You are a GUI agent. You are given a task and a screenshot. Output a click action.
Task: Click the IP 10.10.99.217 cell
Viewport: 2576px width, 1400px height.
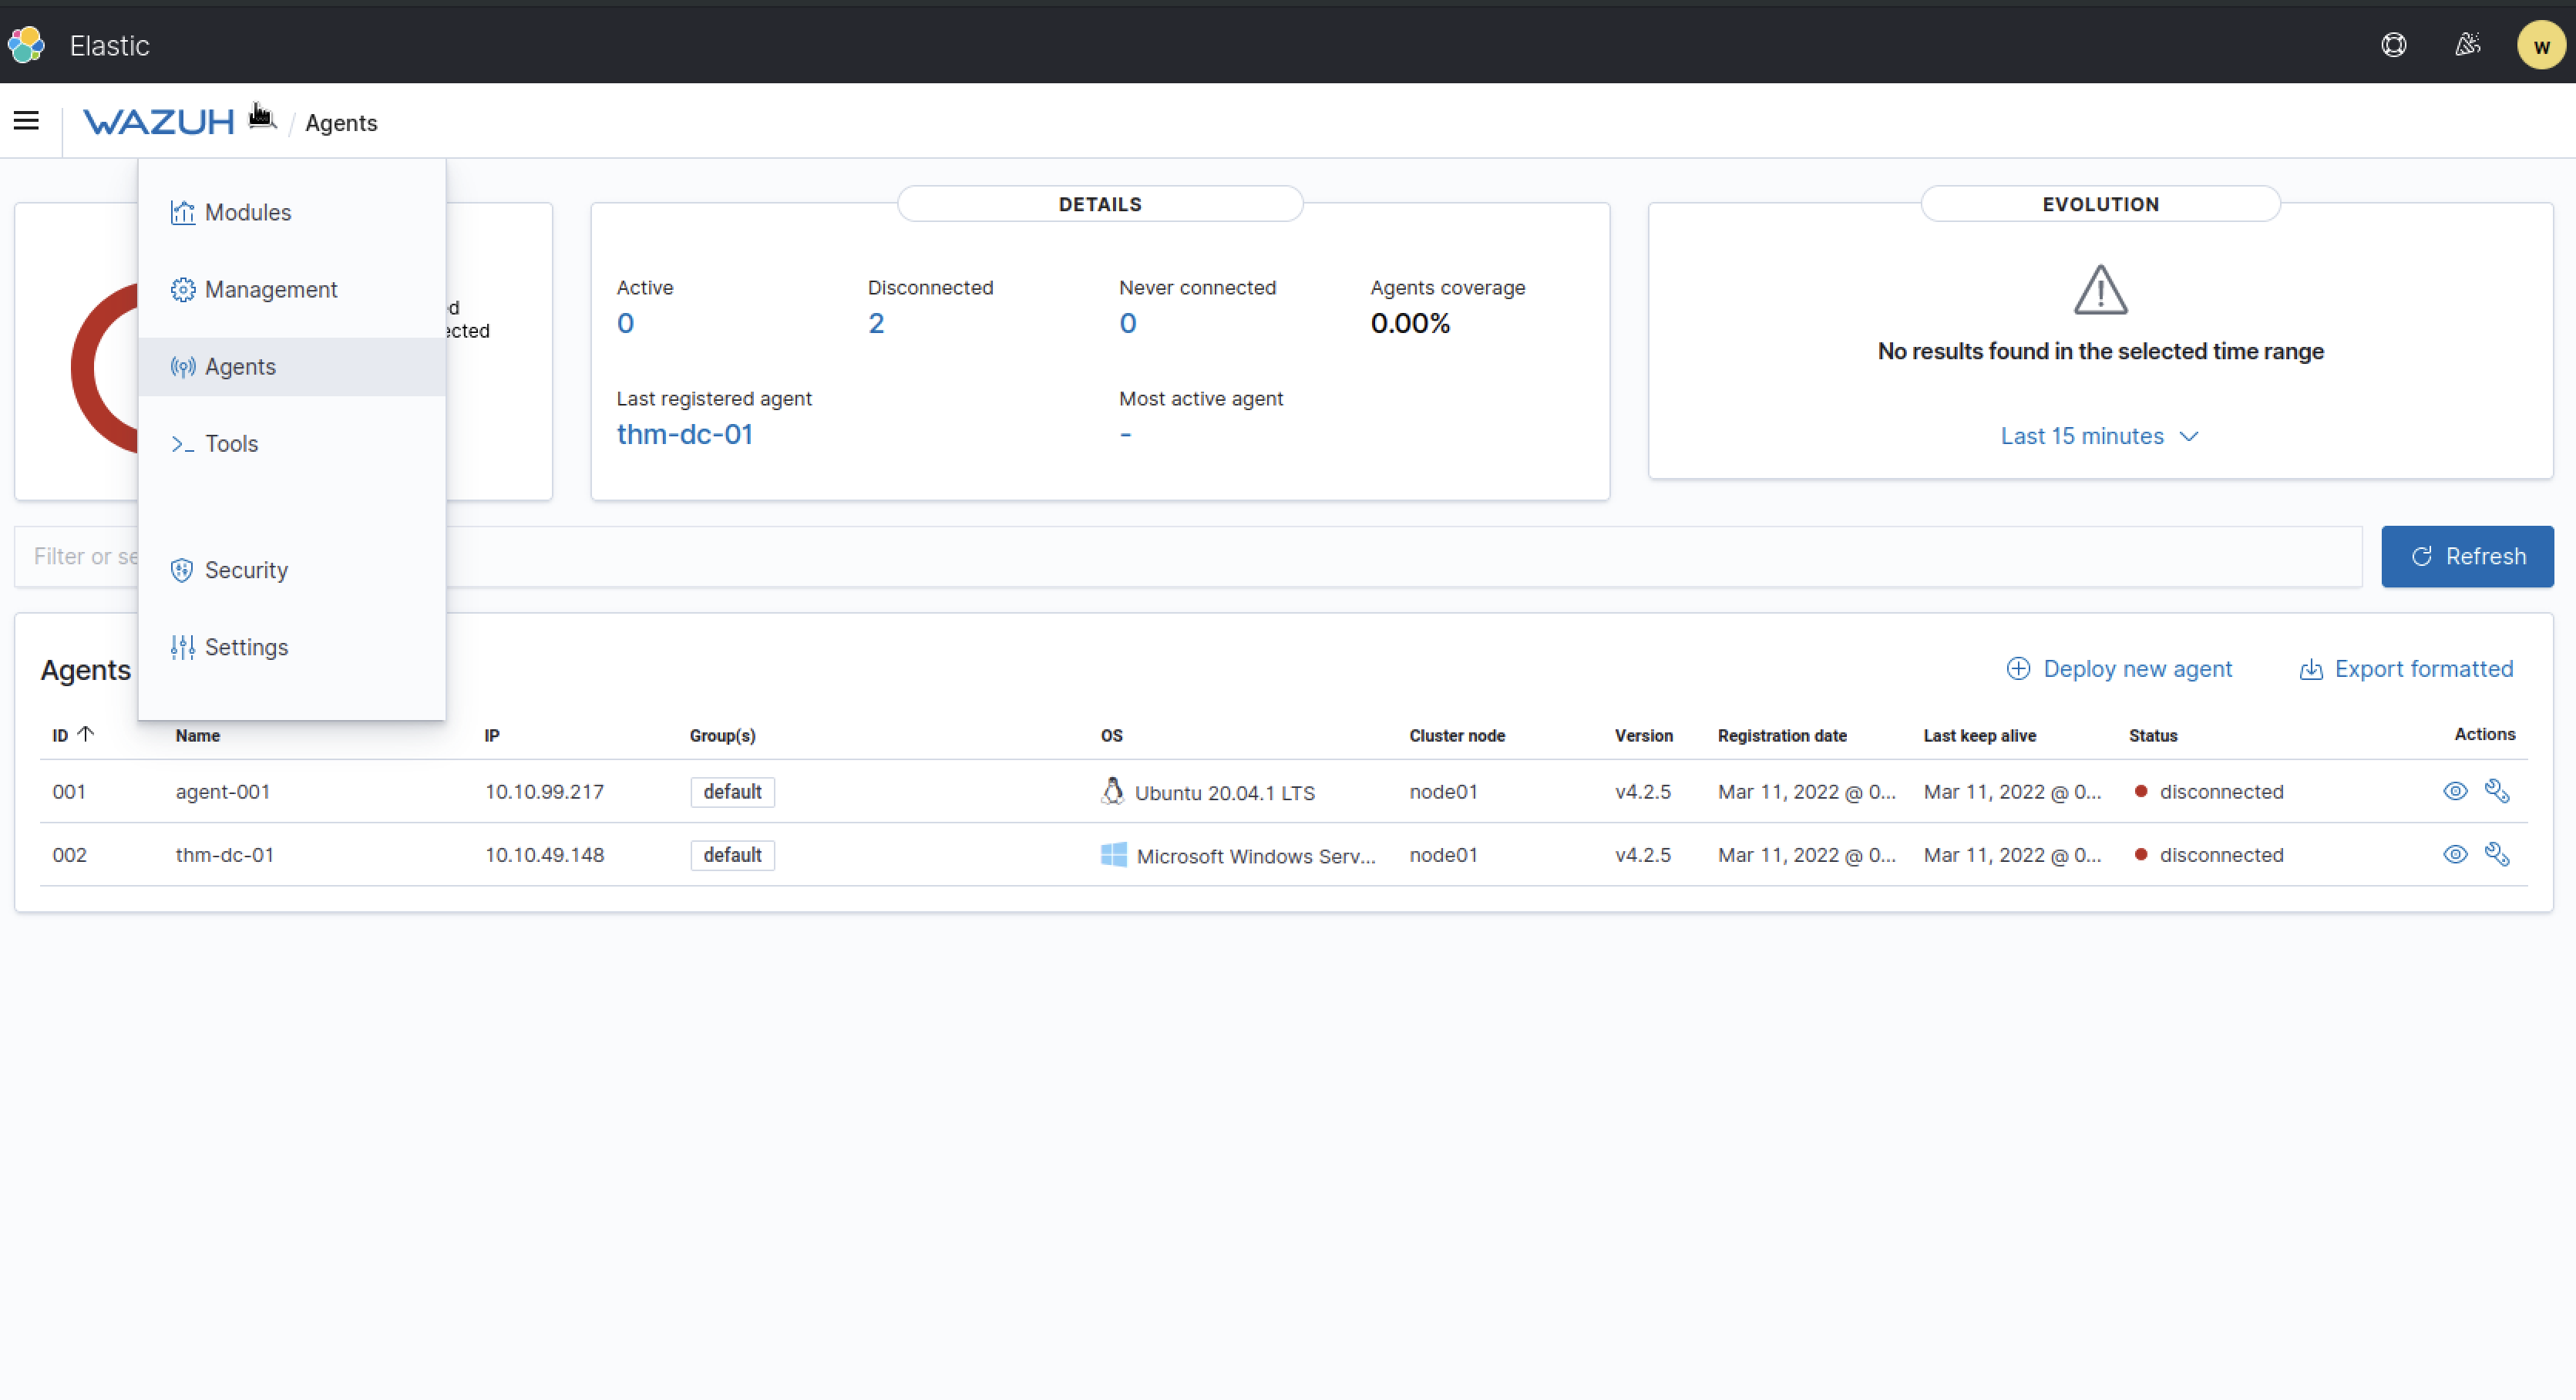click(x=544, y=791)
